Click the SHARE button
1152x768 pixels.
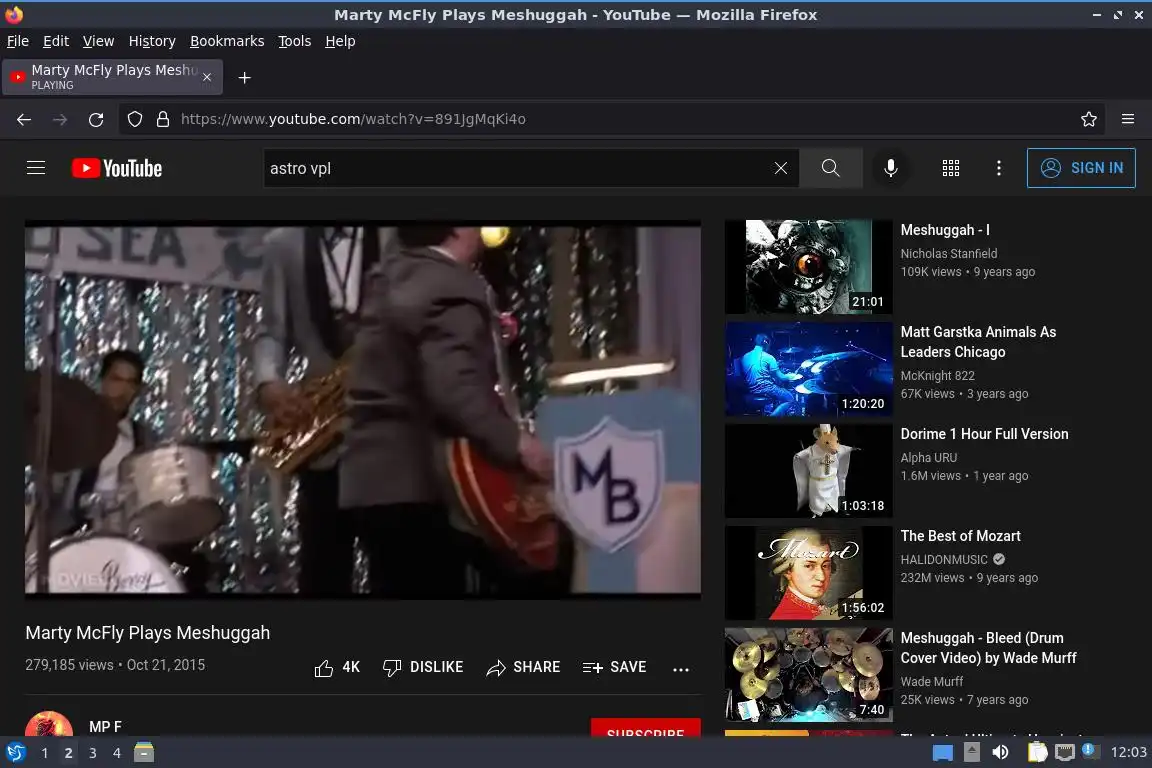tap(523, 667)
